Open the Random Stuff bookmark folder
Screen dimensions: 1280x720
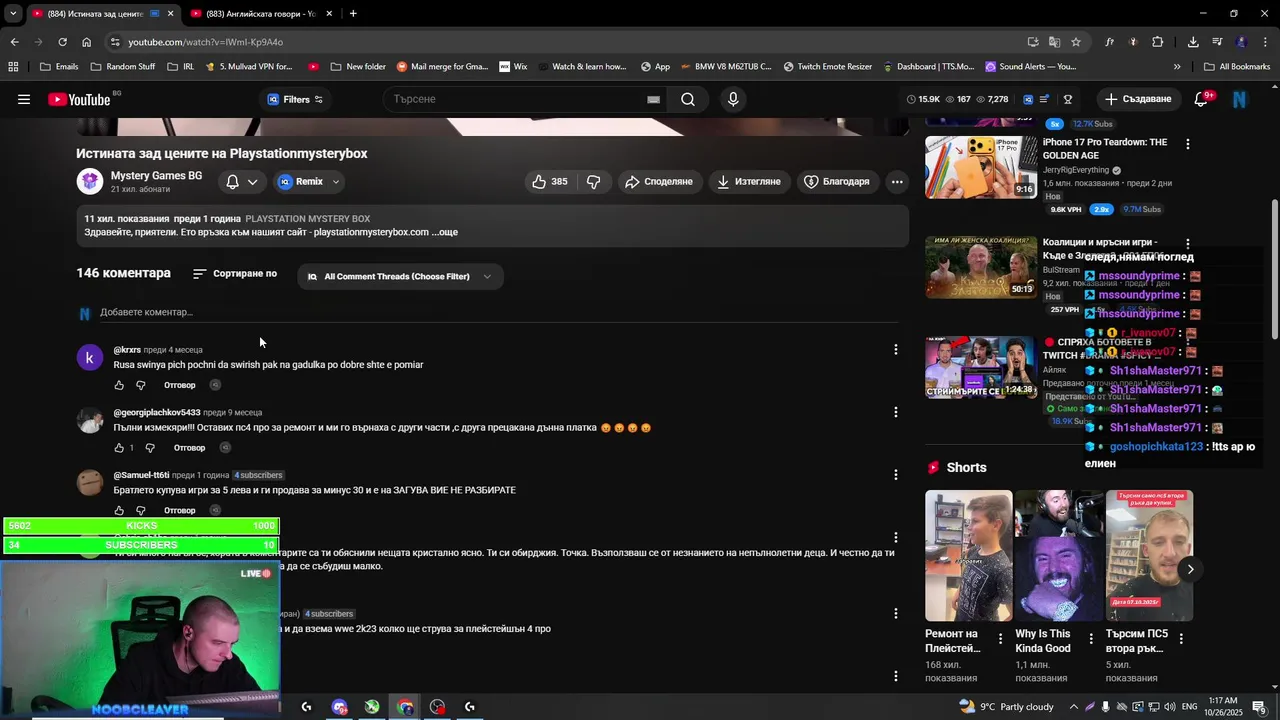pyautogui.click(x=123, y=67)
